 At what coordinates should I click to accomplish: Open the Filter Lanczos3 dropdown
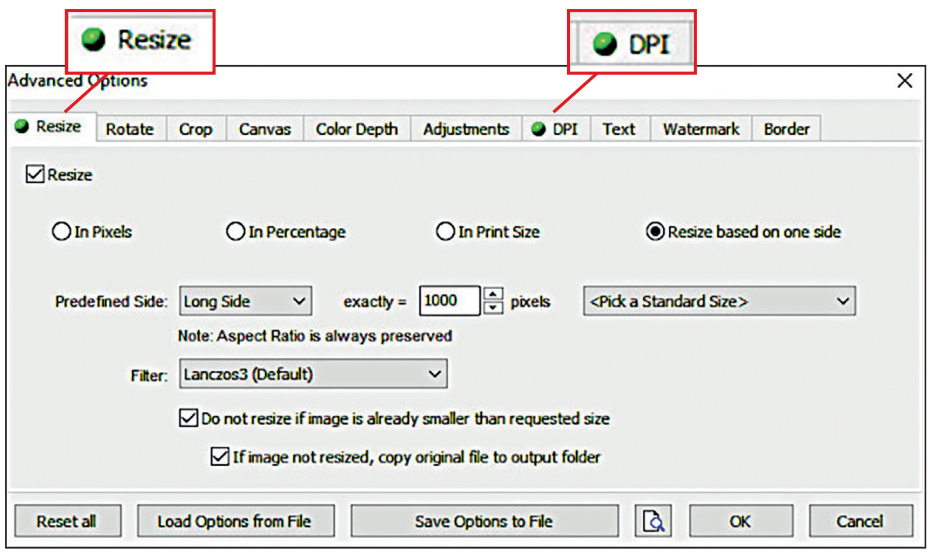point(312,374)
